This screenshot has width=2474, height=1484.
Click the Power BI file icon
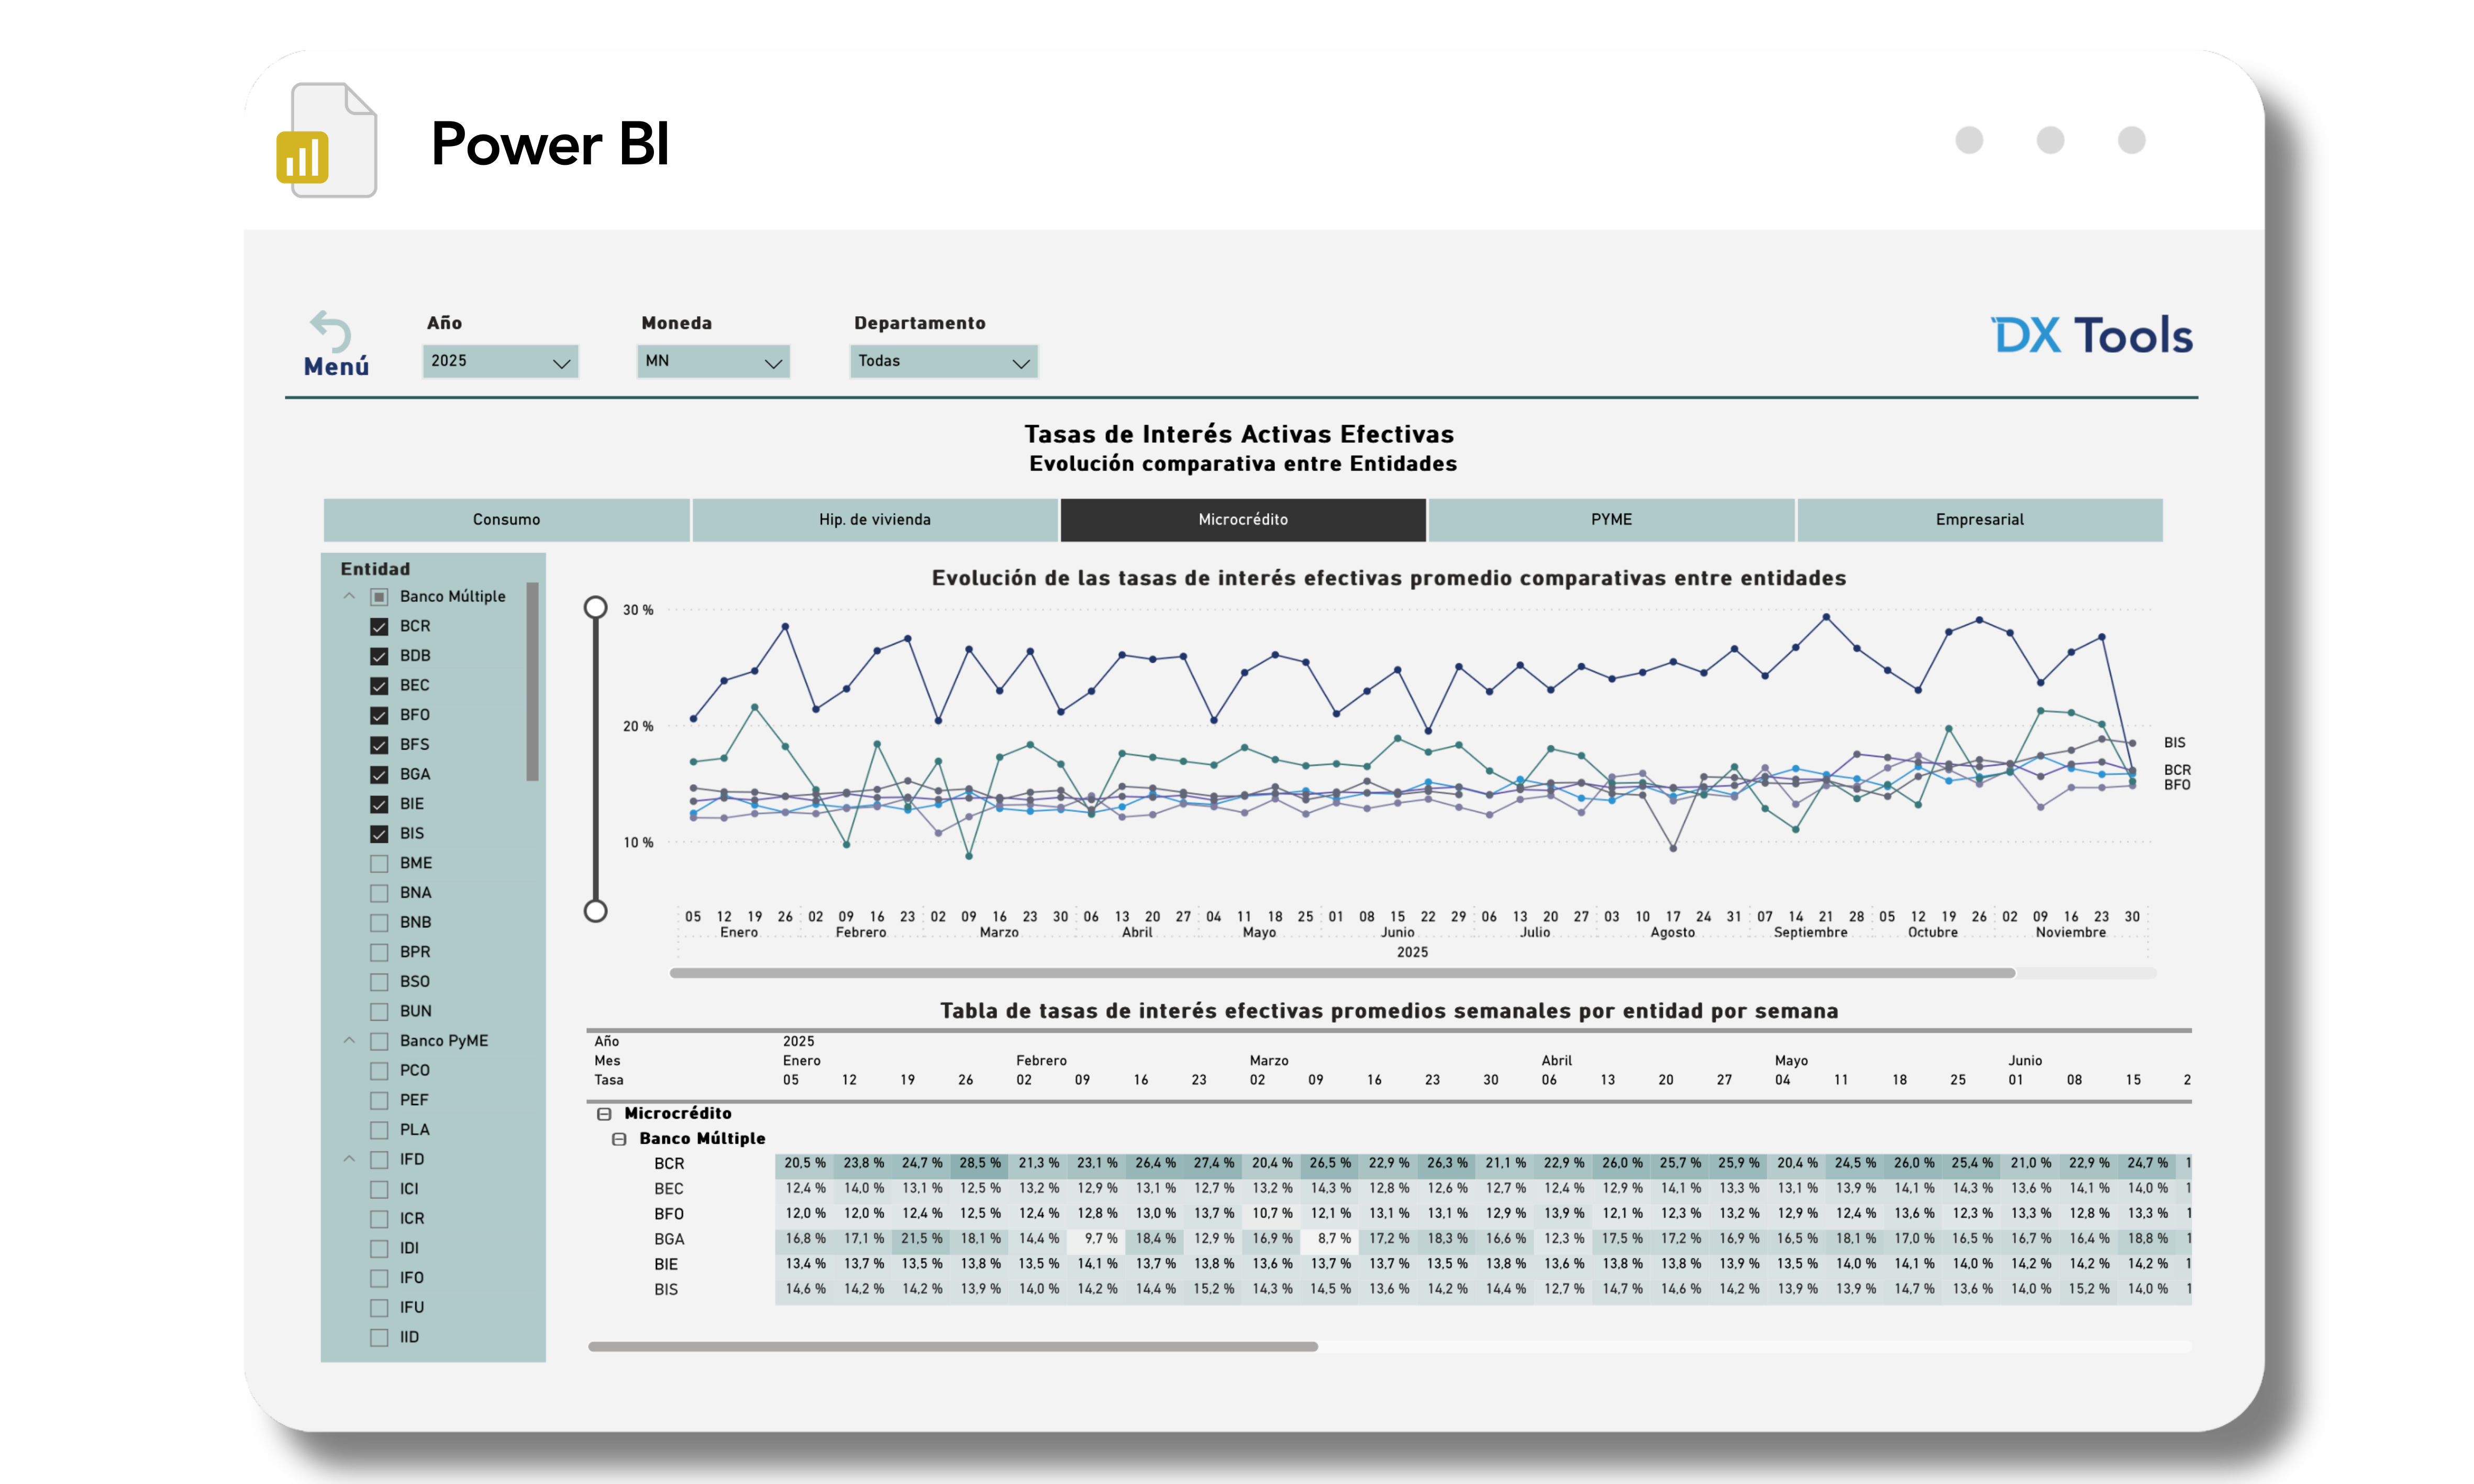point(327,141)
